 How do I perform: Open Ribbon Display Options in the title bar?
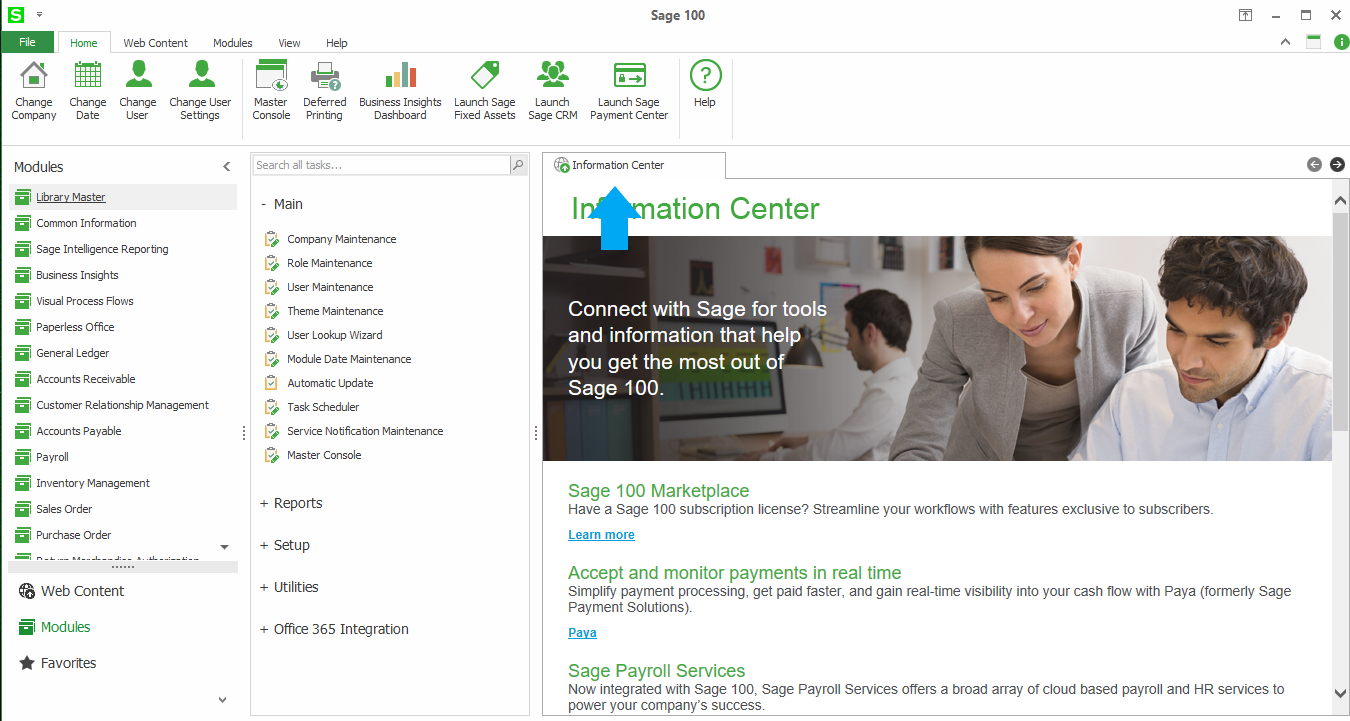pos(1246,15)
